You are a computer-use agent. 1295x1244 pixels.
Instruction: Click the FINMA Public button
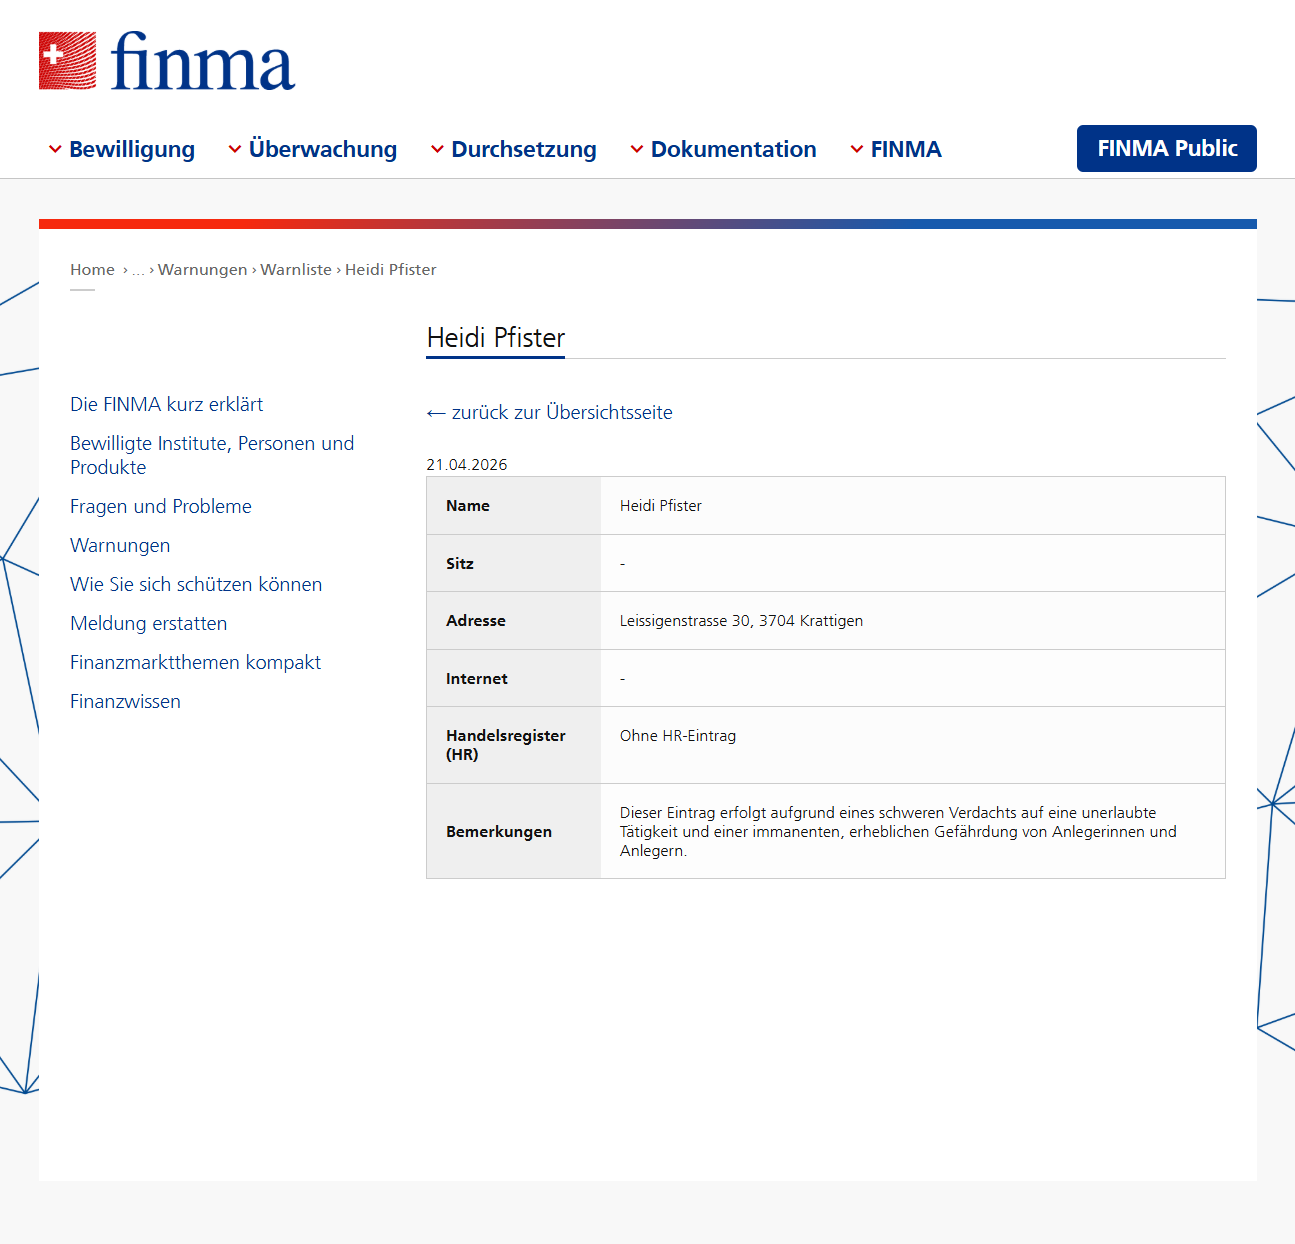coord(1167,148)
